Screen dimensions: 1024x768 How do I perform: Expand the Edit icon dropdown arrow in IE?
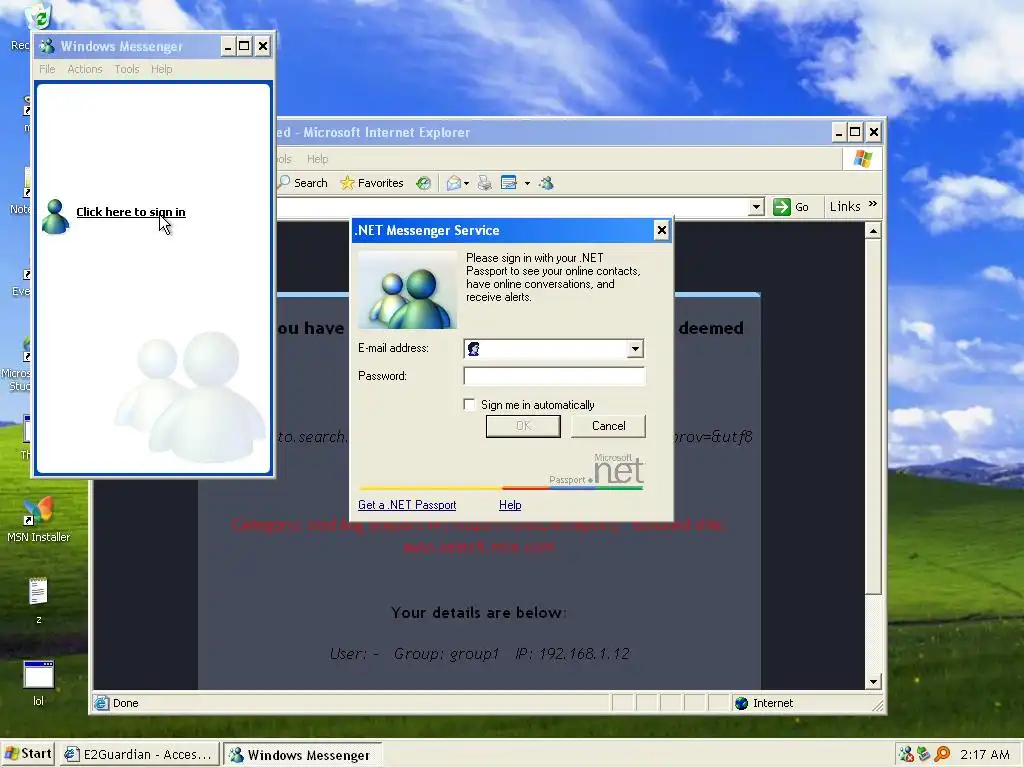coord(527,184)
